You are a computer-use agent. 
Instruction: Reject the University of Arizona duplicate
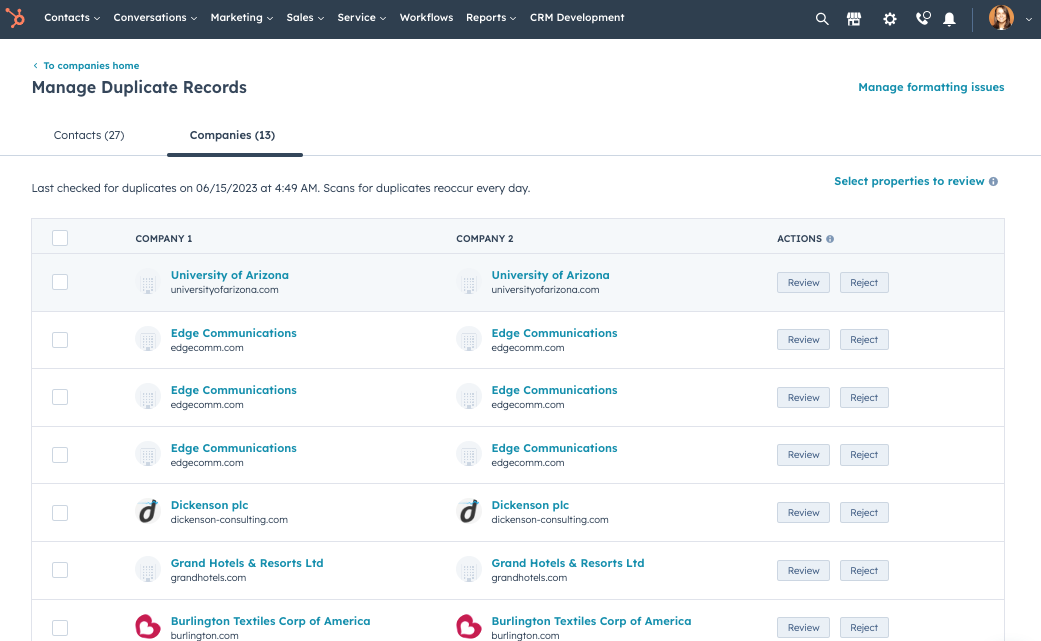864,283
